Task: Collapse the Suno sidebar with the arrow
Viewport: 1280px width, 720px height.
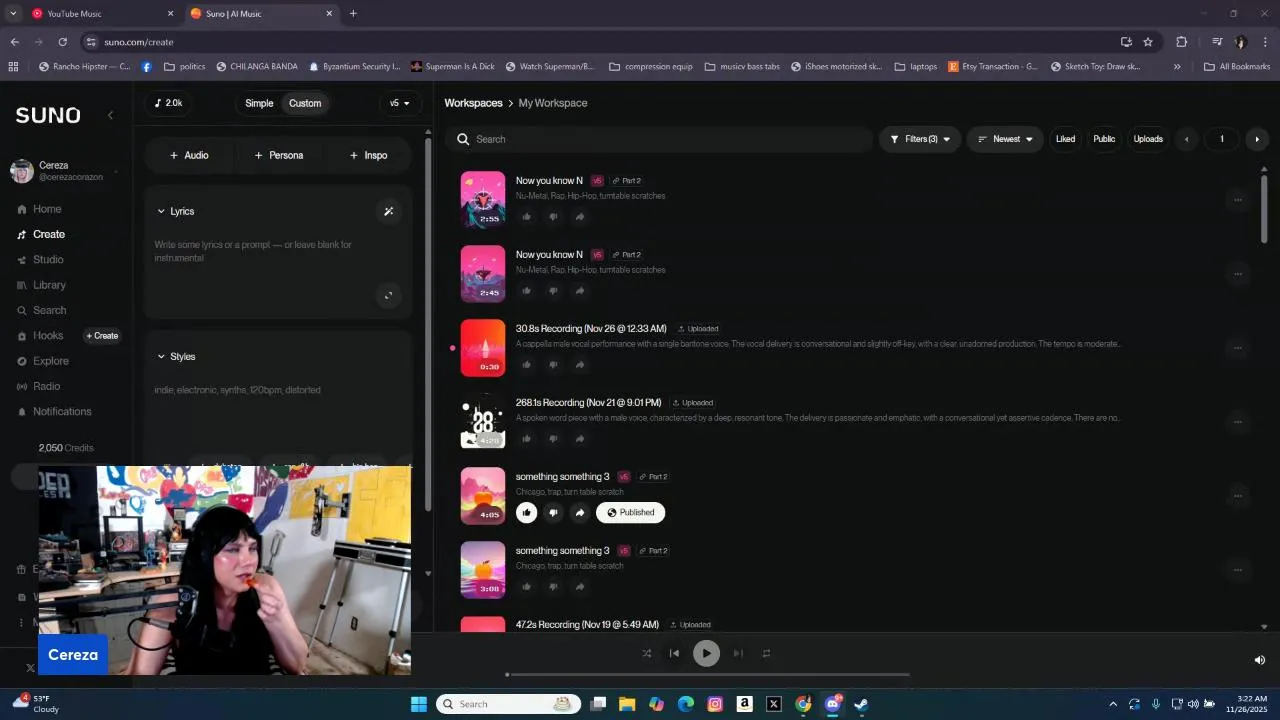Action: point(110,115)
